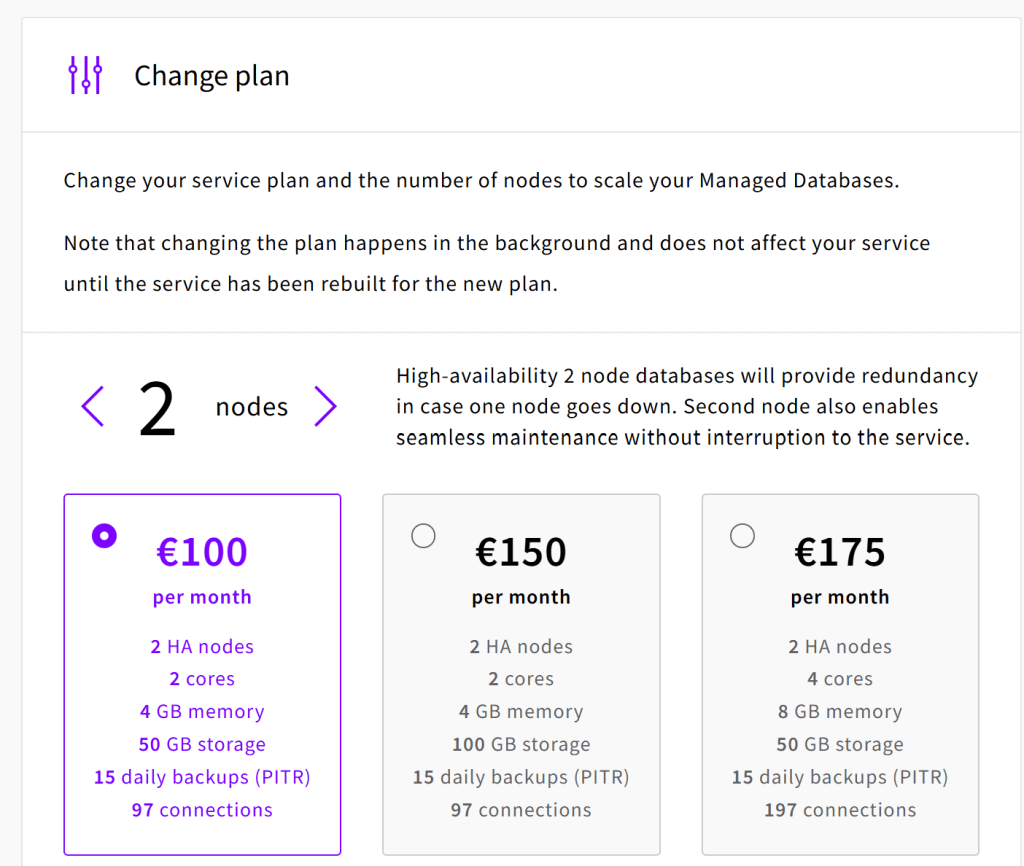Select the €150 per month radio button
The height and width of the screenshot is (866, 1024).
(x=423, y=536)
